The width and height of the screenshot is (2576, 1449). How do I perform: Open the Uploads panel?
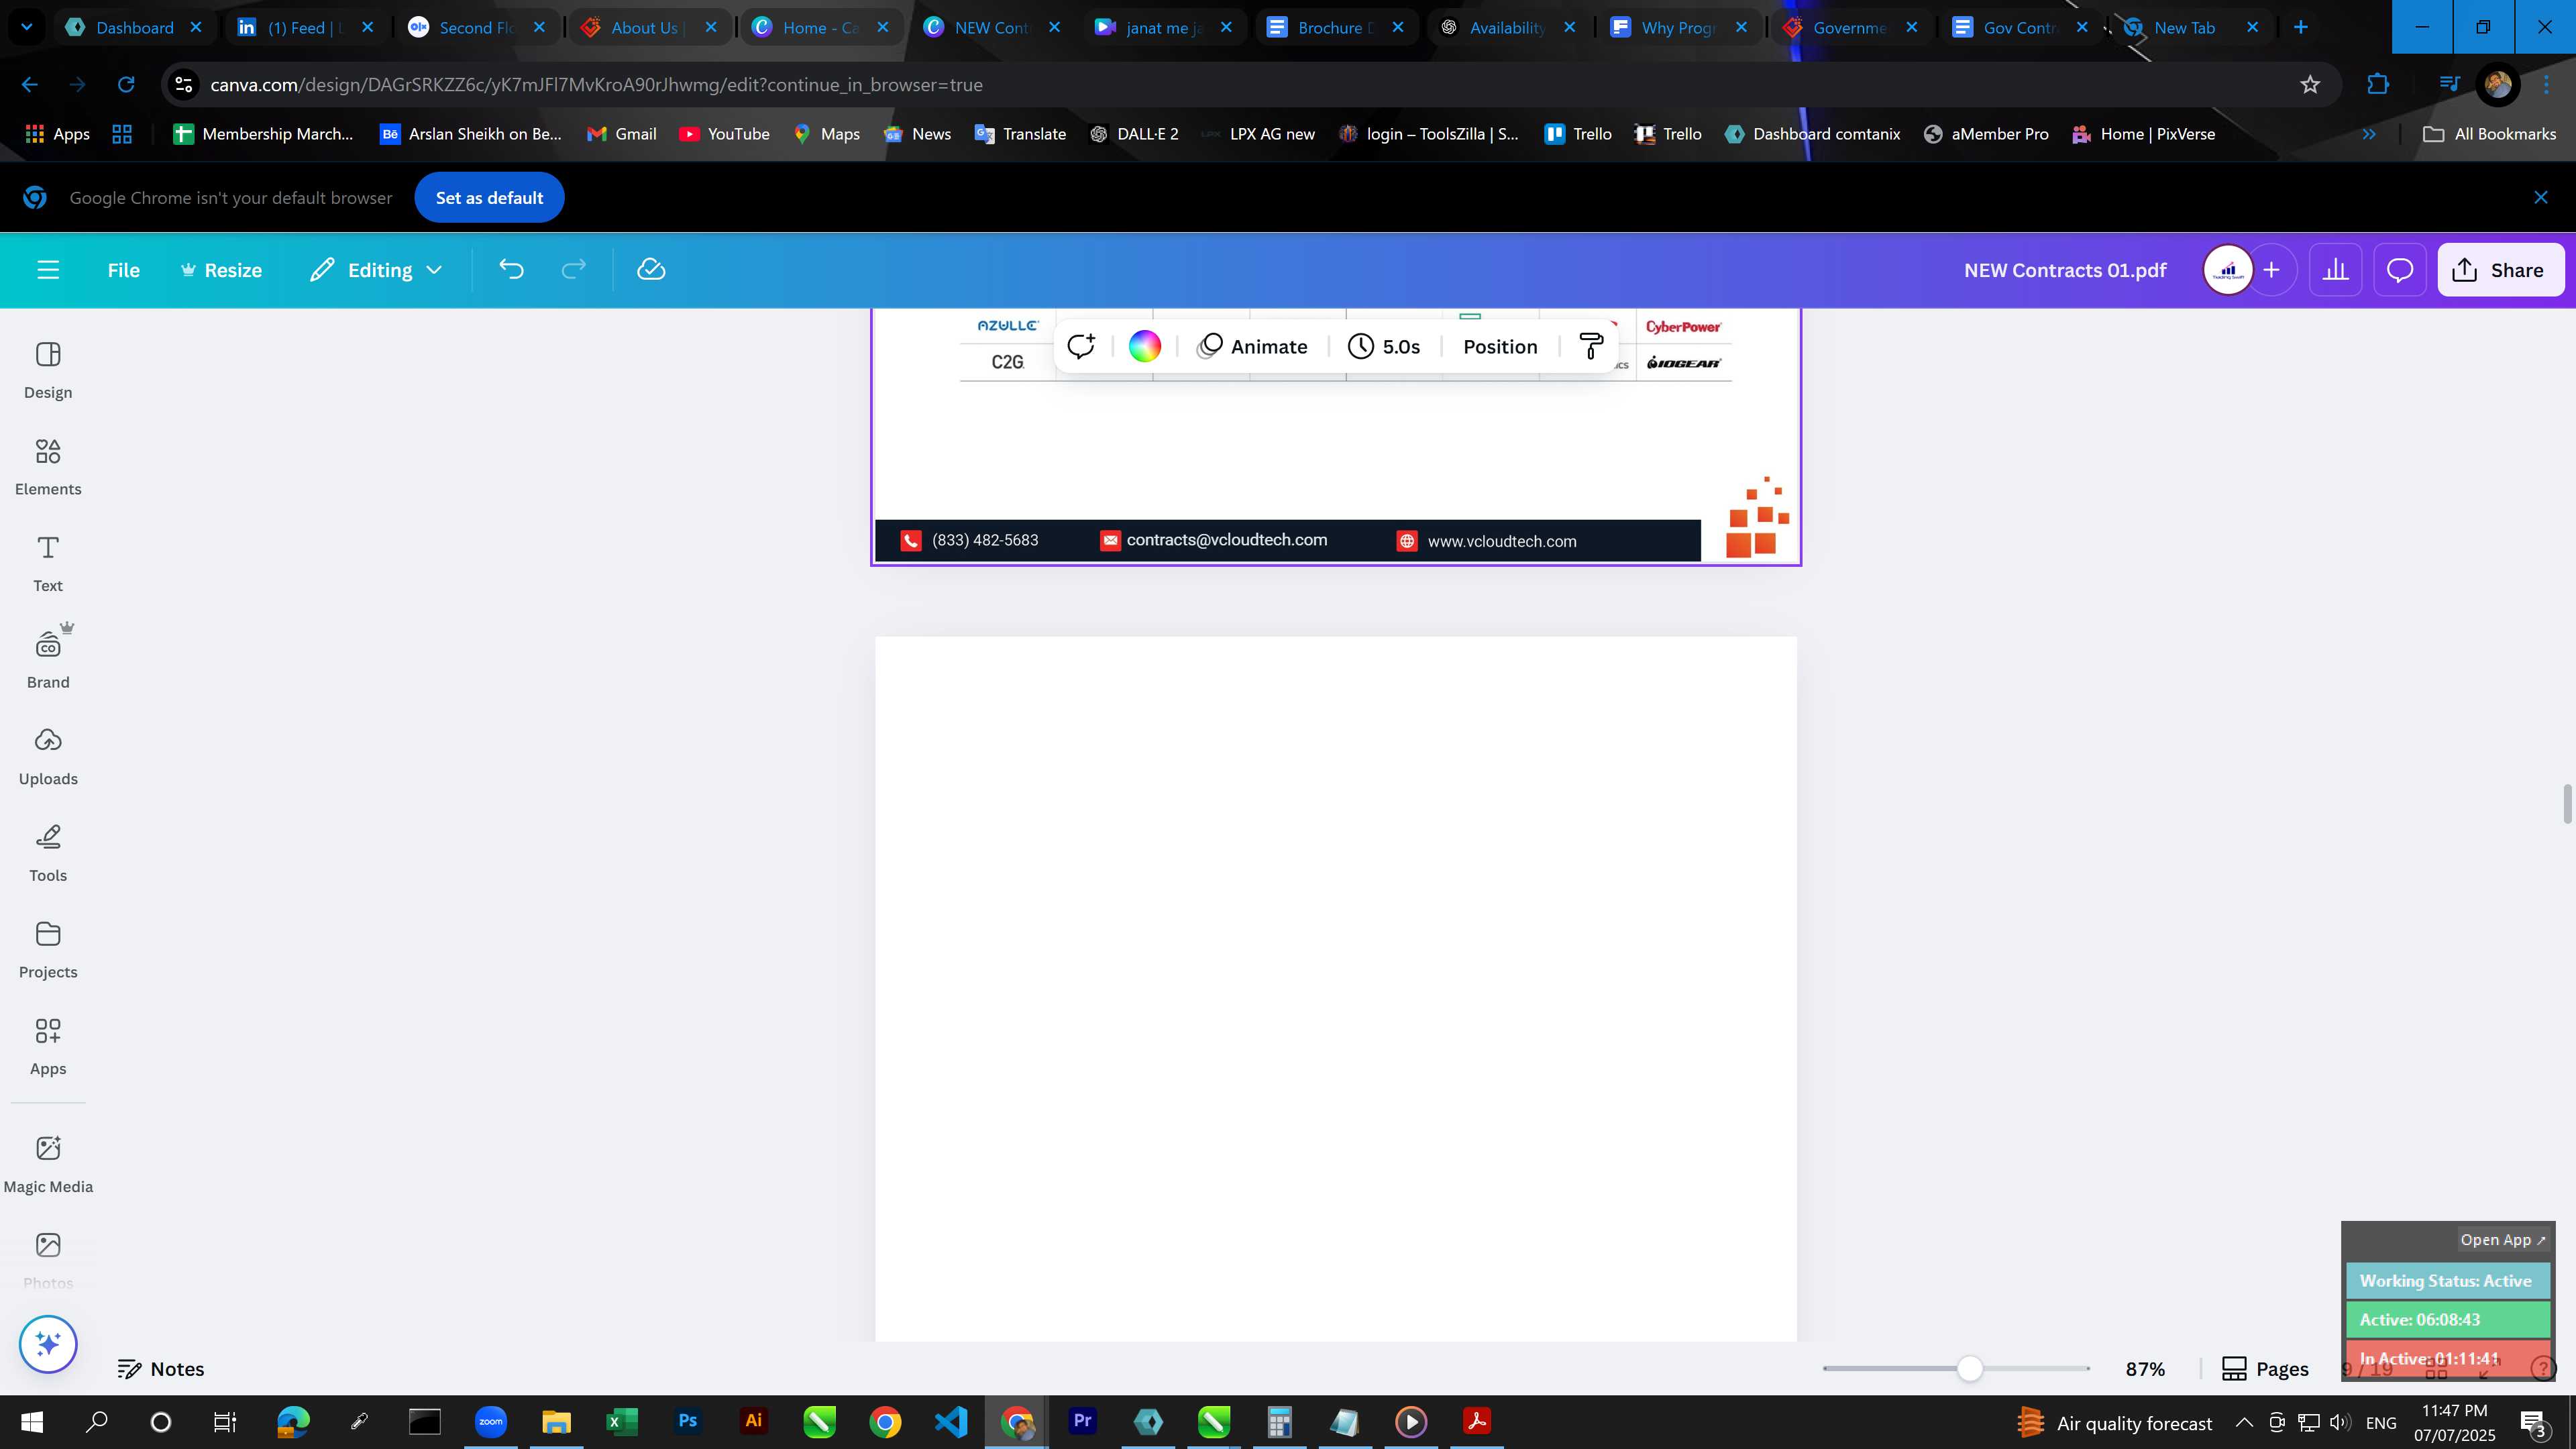click(48, 757)
